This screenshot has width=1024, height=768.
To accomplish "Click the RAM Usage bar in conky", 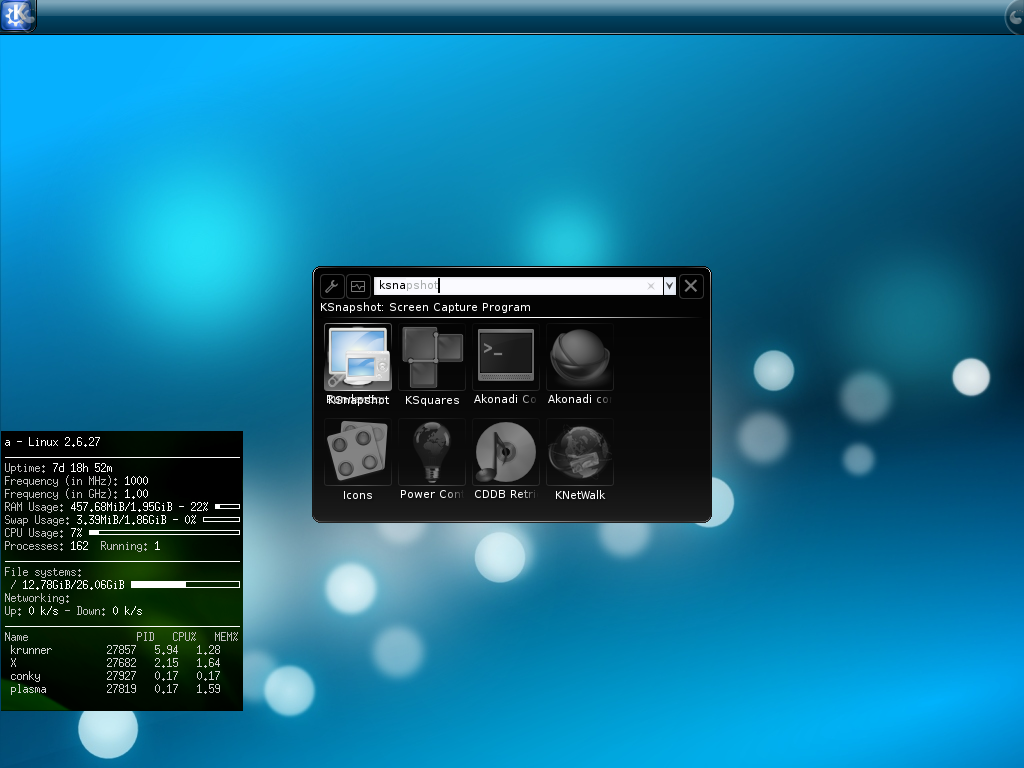I will click(x=227, y=506).
